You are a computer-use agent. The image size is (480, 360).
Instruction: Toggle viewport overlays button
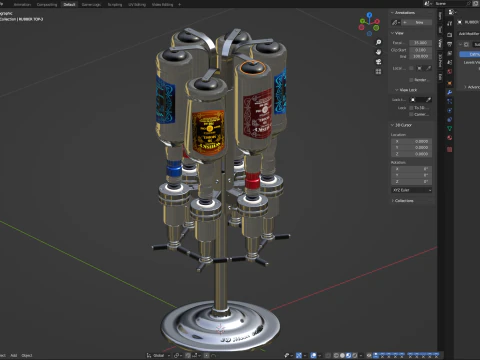(314, 355)
